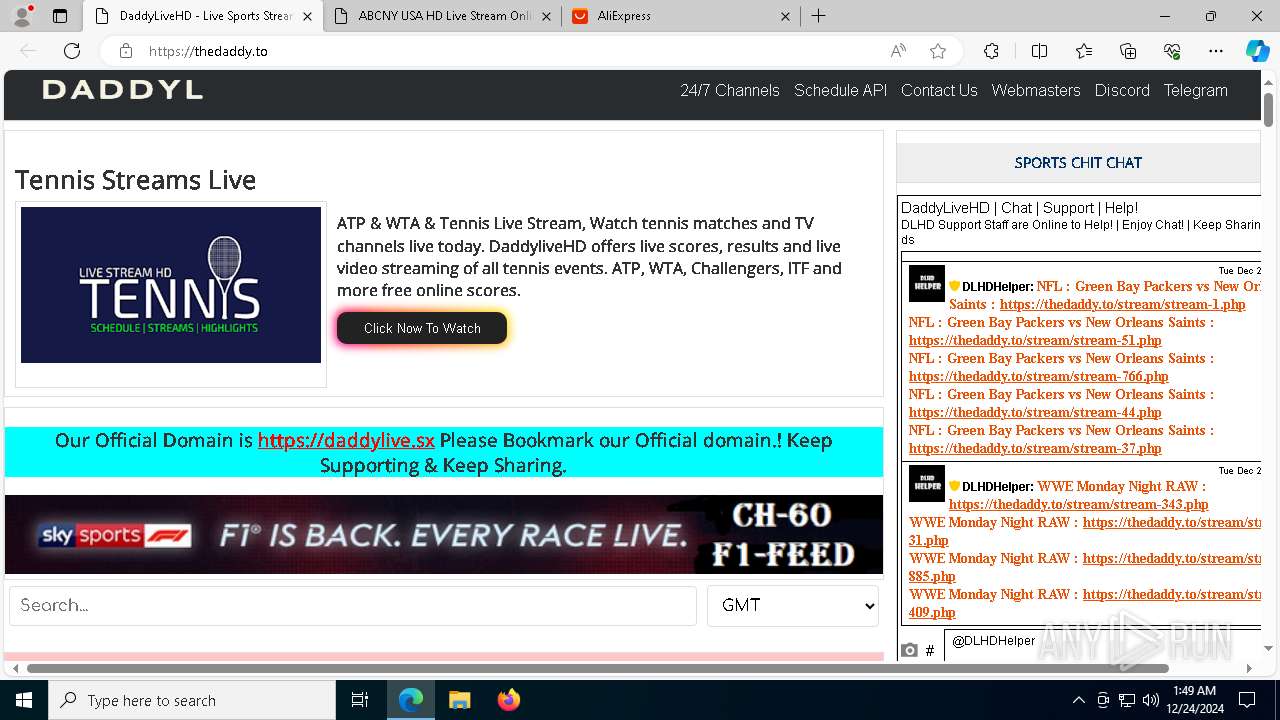The image size is (1280, 720).
Task: Launch Firefox from taskbar
Action: coord(508,700)
